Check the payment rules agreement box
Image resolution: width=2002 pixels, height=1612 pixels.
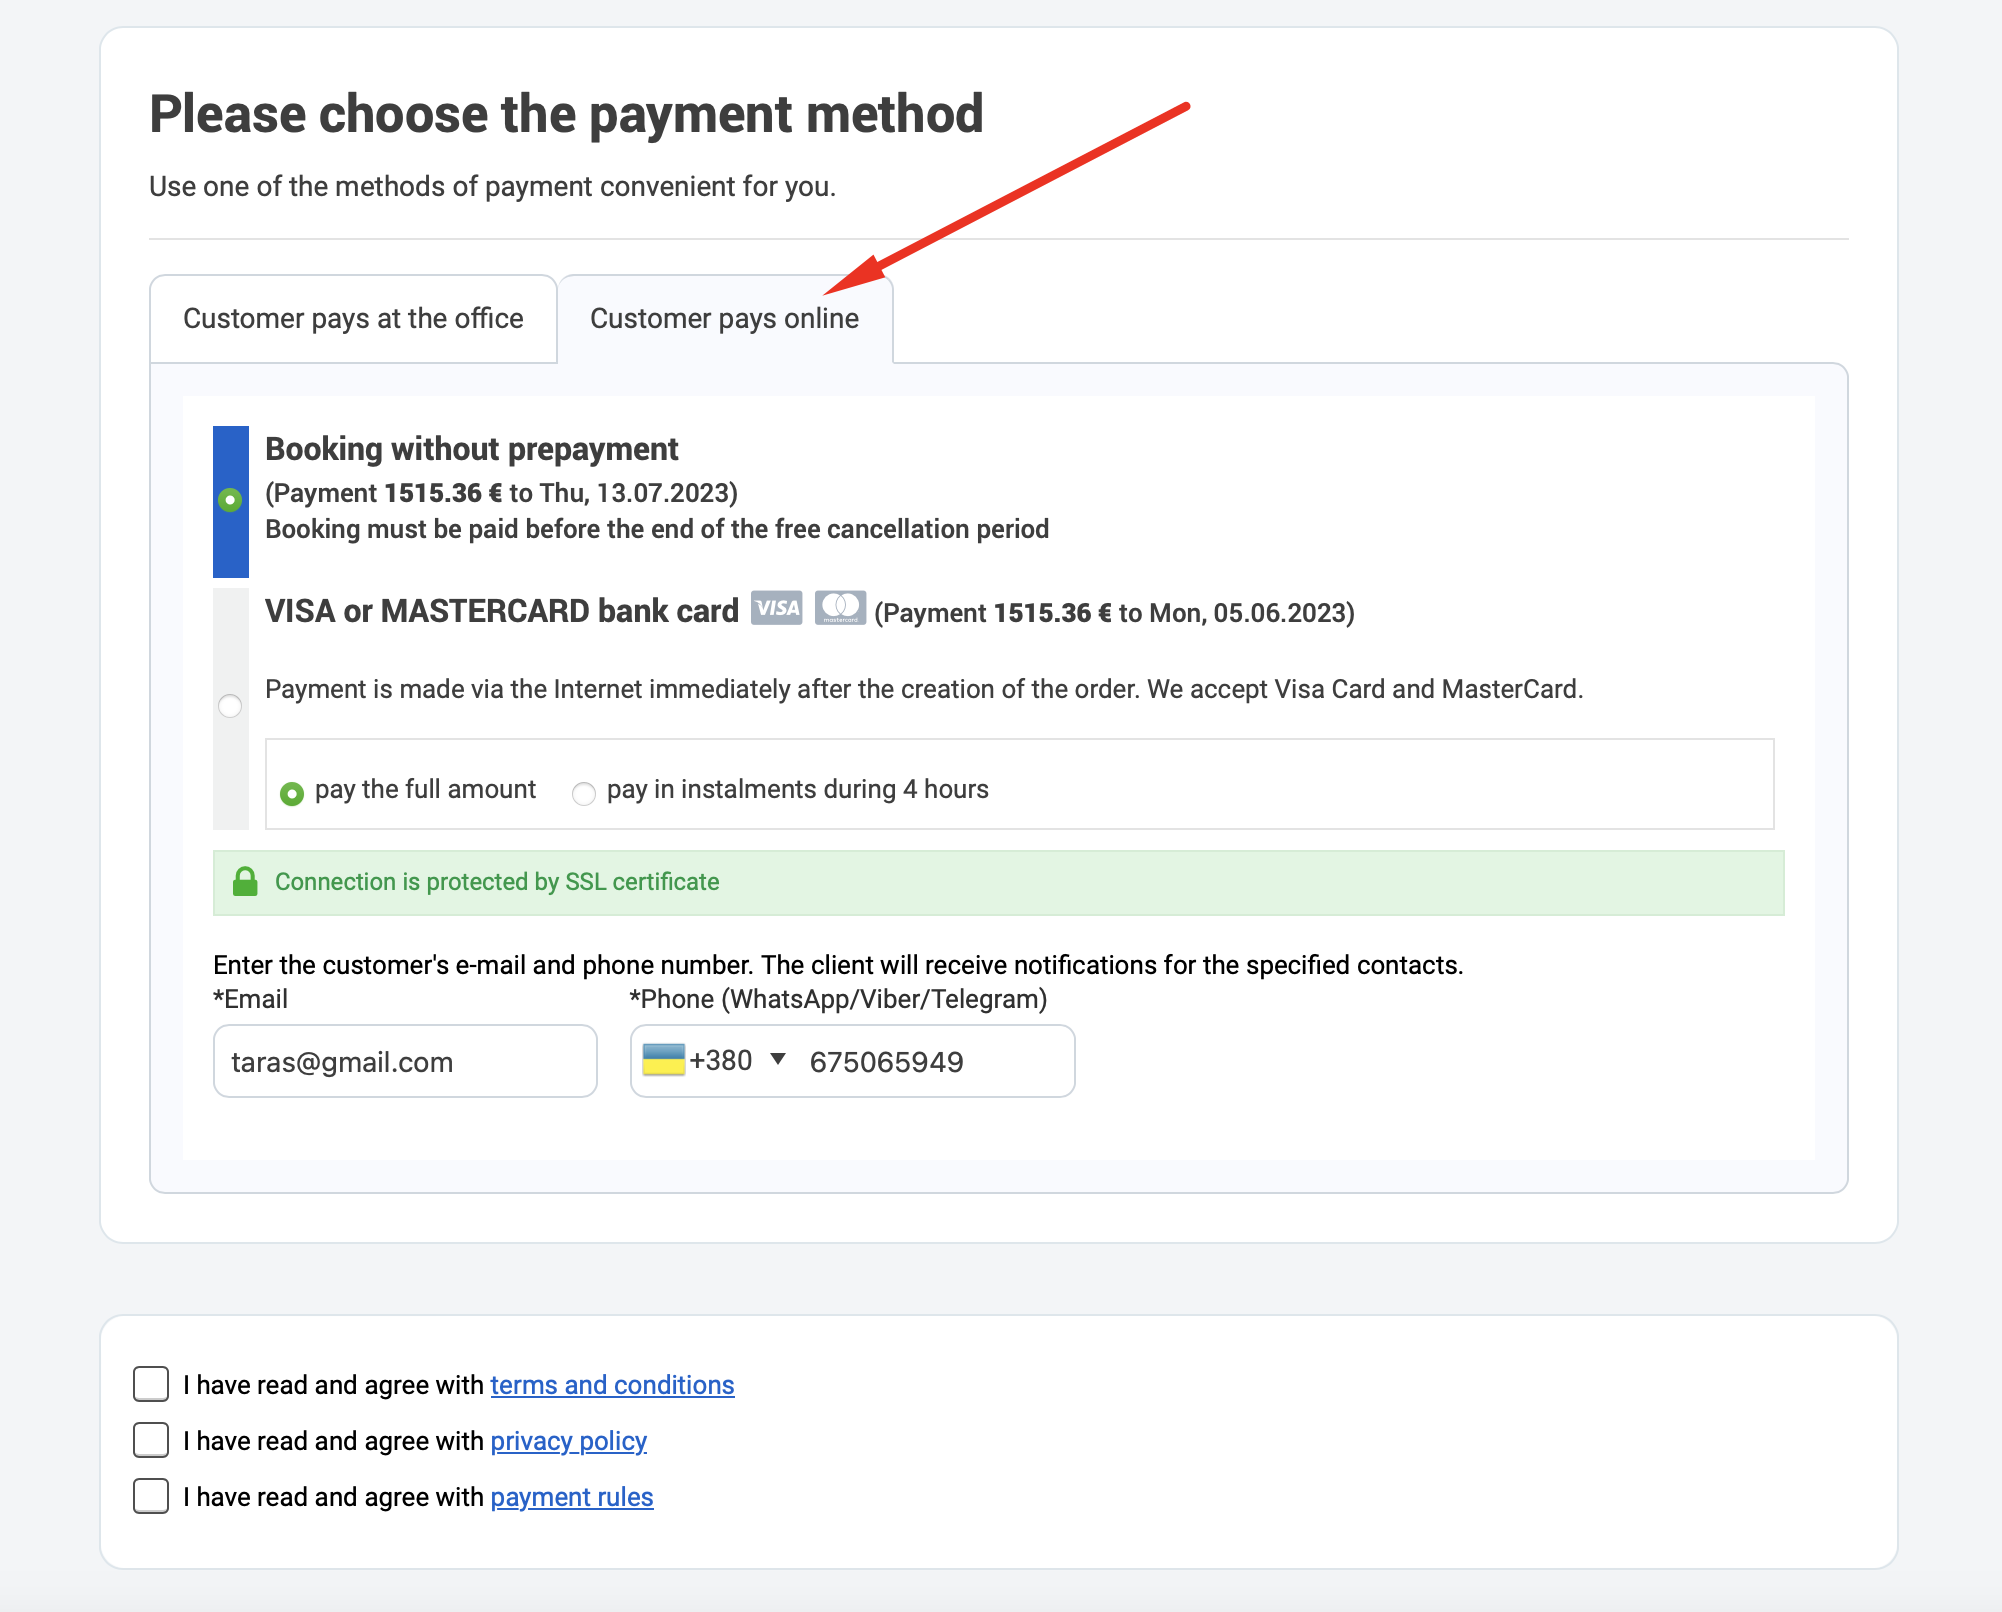pos(151,1497)
